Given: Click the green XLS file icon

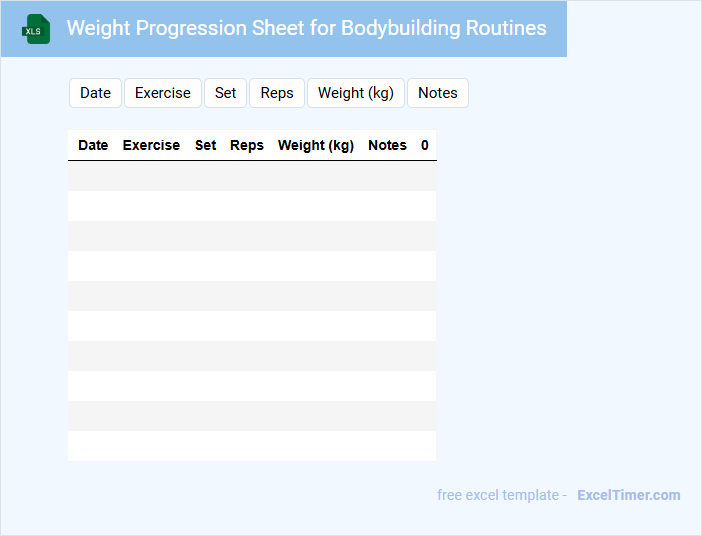Looking at the screenshot, I should 37,29.
